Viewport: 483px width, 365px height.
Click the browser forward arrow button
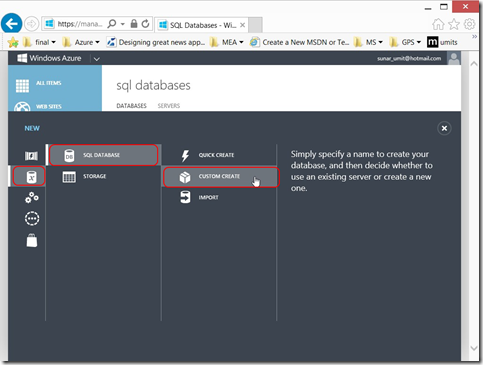tap(32, 24)
